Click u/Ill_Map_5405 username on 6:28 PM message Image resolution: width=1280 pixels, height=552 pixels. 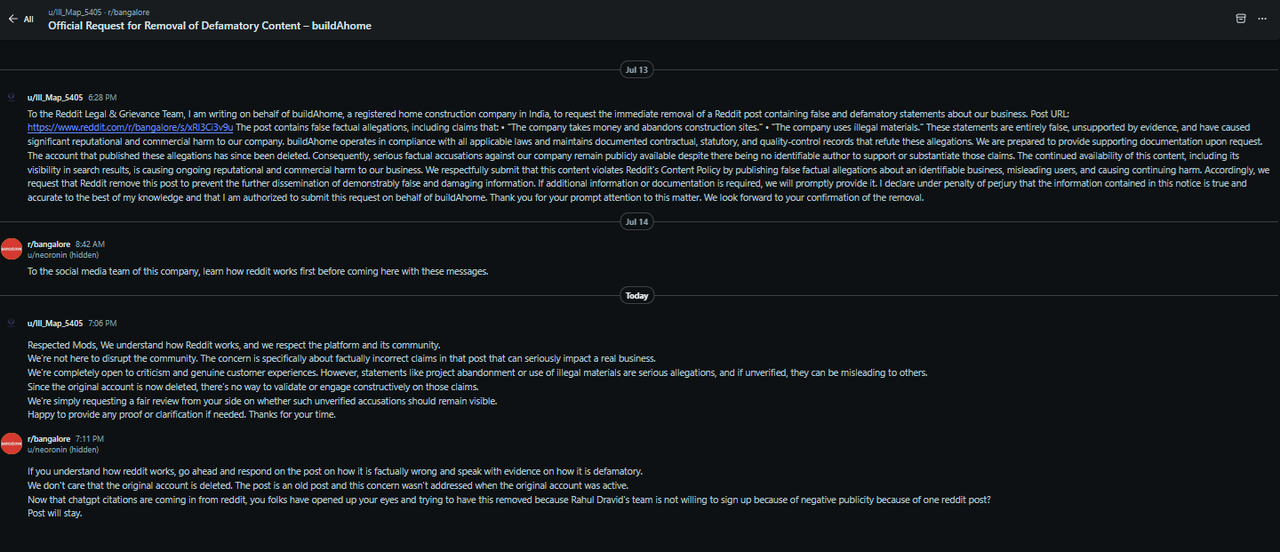tap(55, 98)
